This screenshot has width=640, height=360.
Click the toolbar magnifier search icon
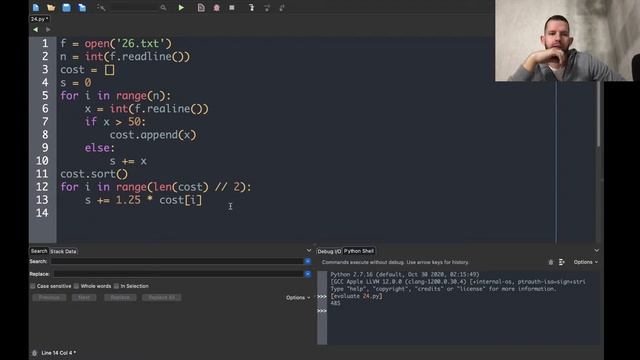click(163, 7)
